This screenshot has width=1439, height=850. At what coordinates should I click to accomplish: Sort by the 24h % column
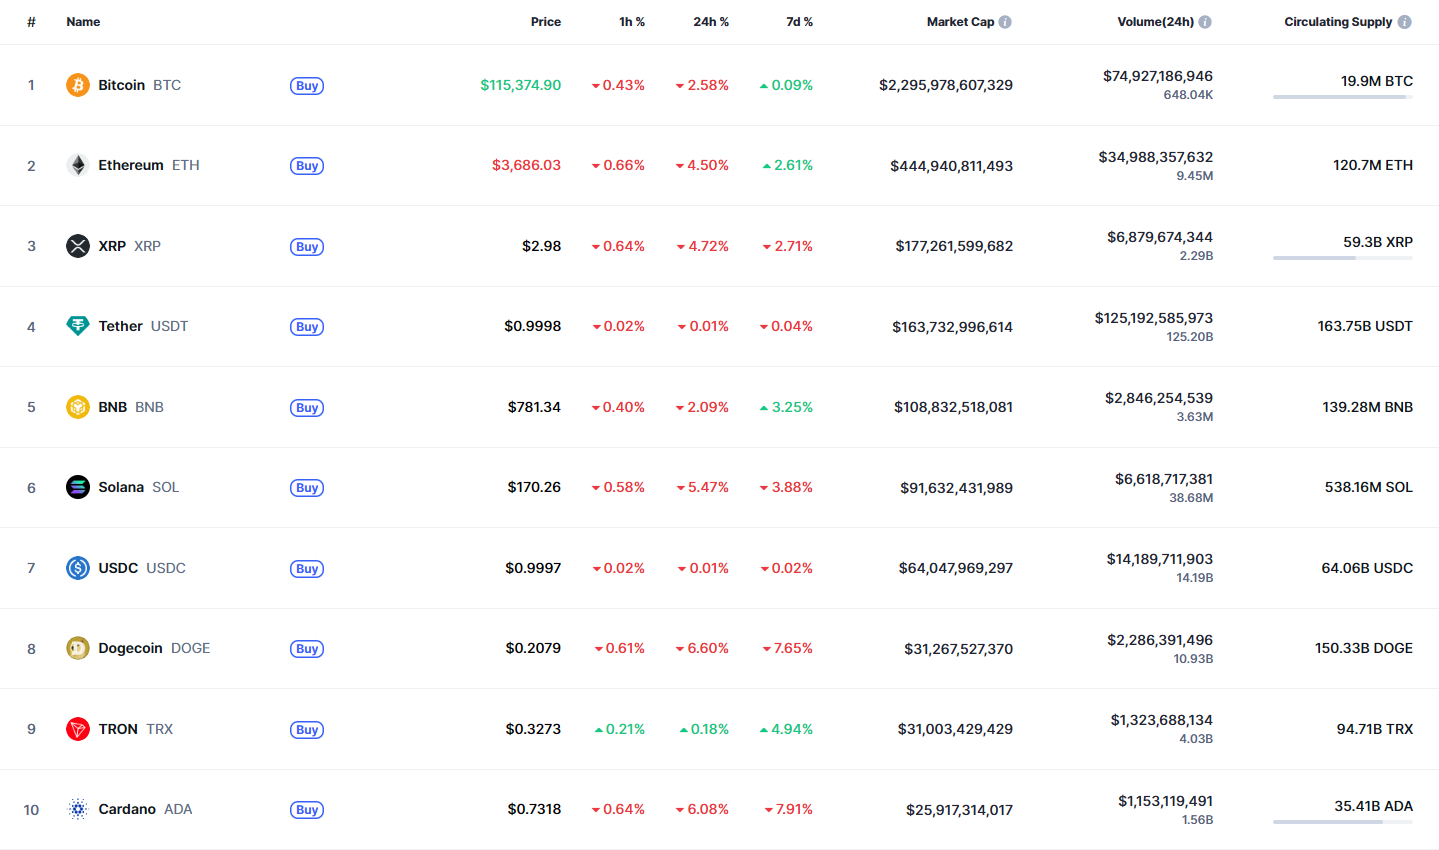click(x=711, y=22)
